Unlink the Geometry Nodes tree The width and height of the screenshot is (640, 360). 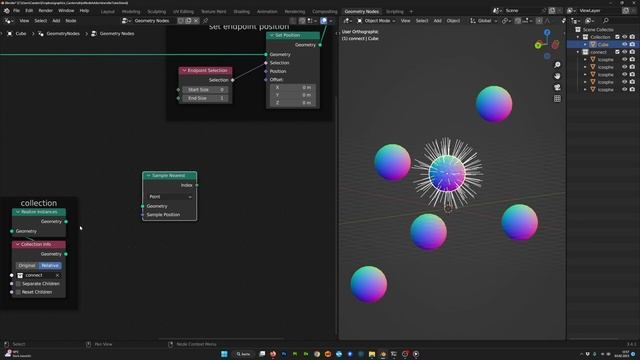196,21
